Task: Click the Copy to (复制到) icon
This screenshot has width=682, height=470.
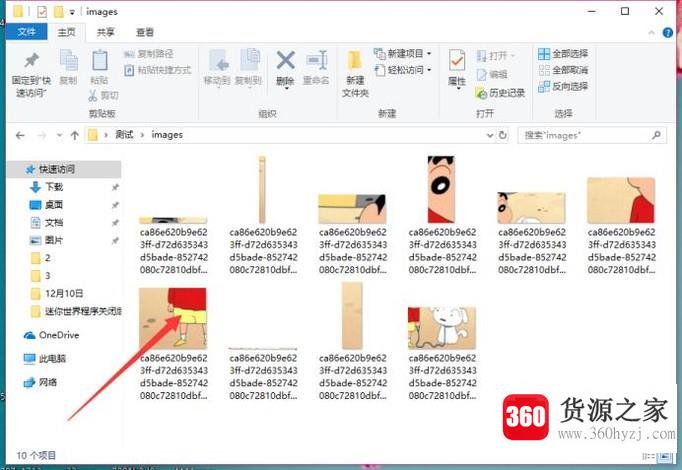Action: click(249, 61)
